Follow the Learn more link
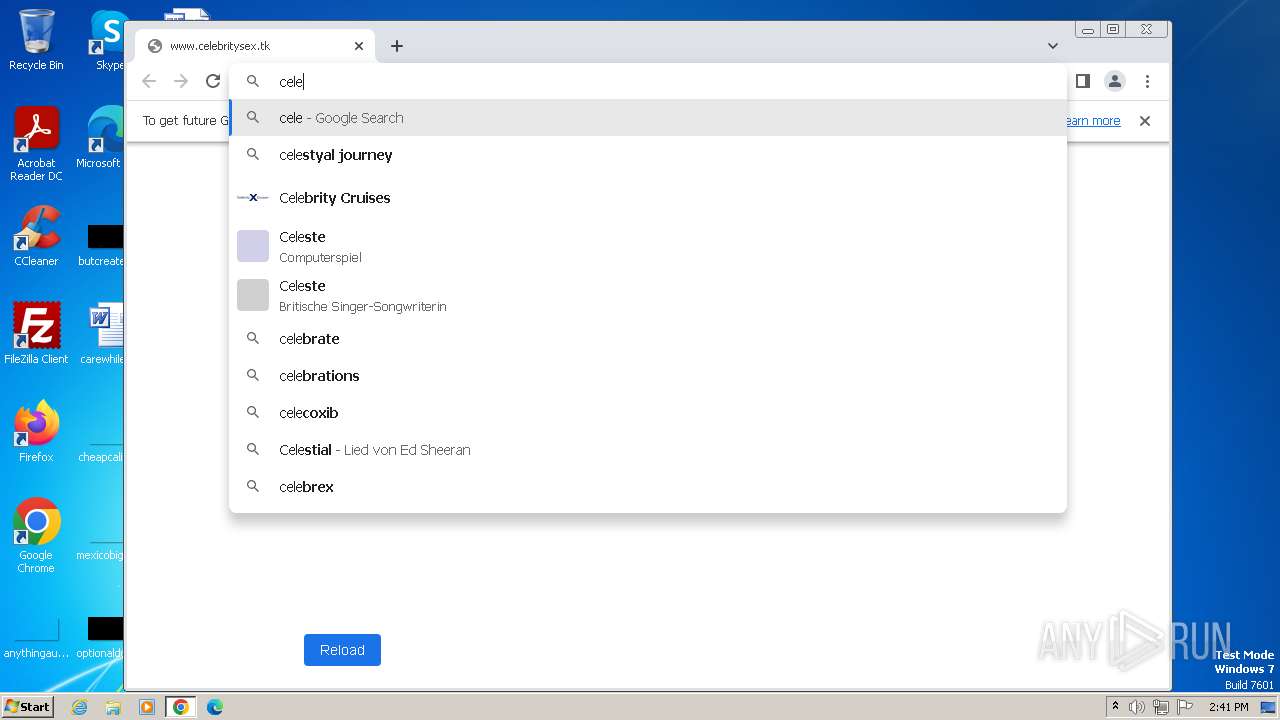This screenshot has width=1280, height=720. [x=1092, y=121]
